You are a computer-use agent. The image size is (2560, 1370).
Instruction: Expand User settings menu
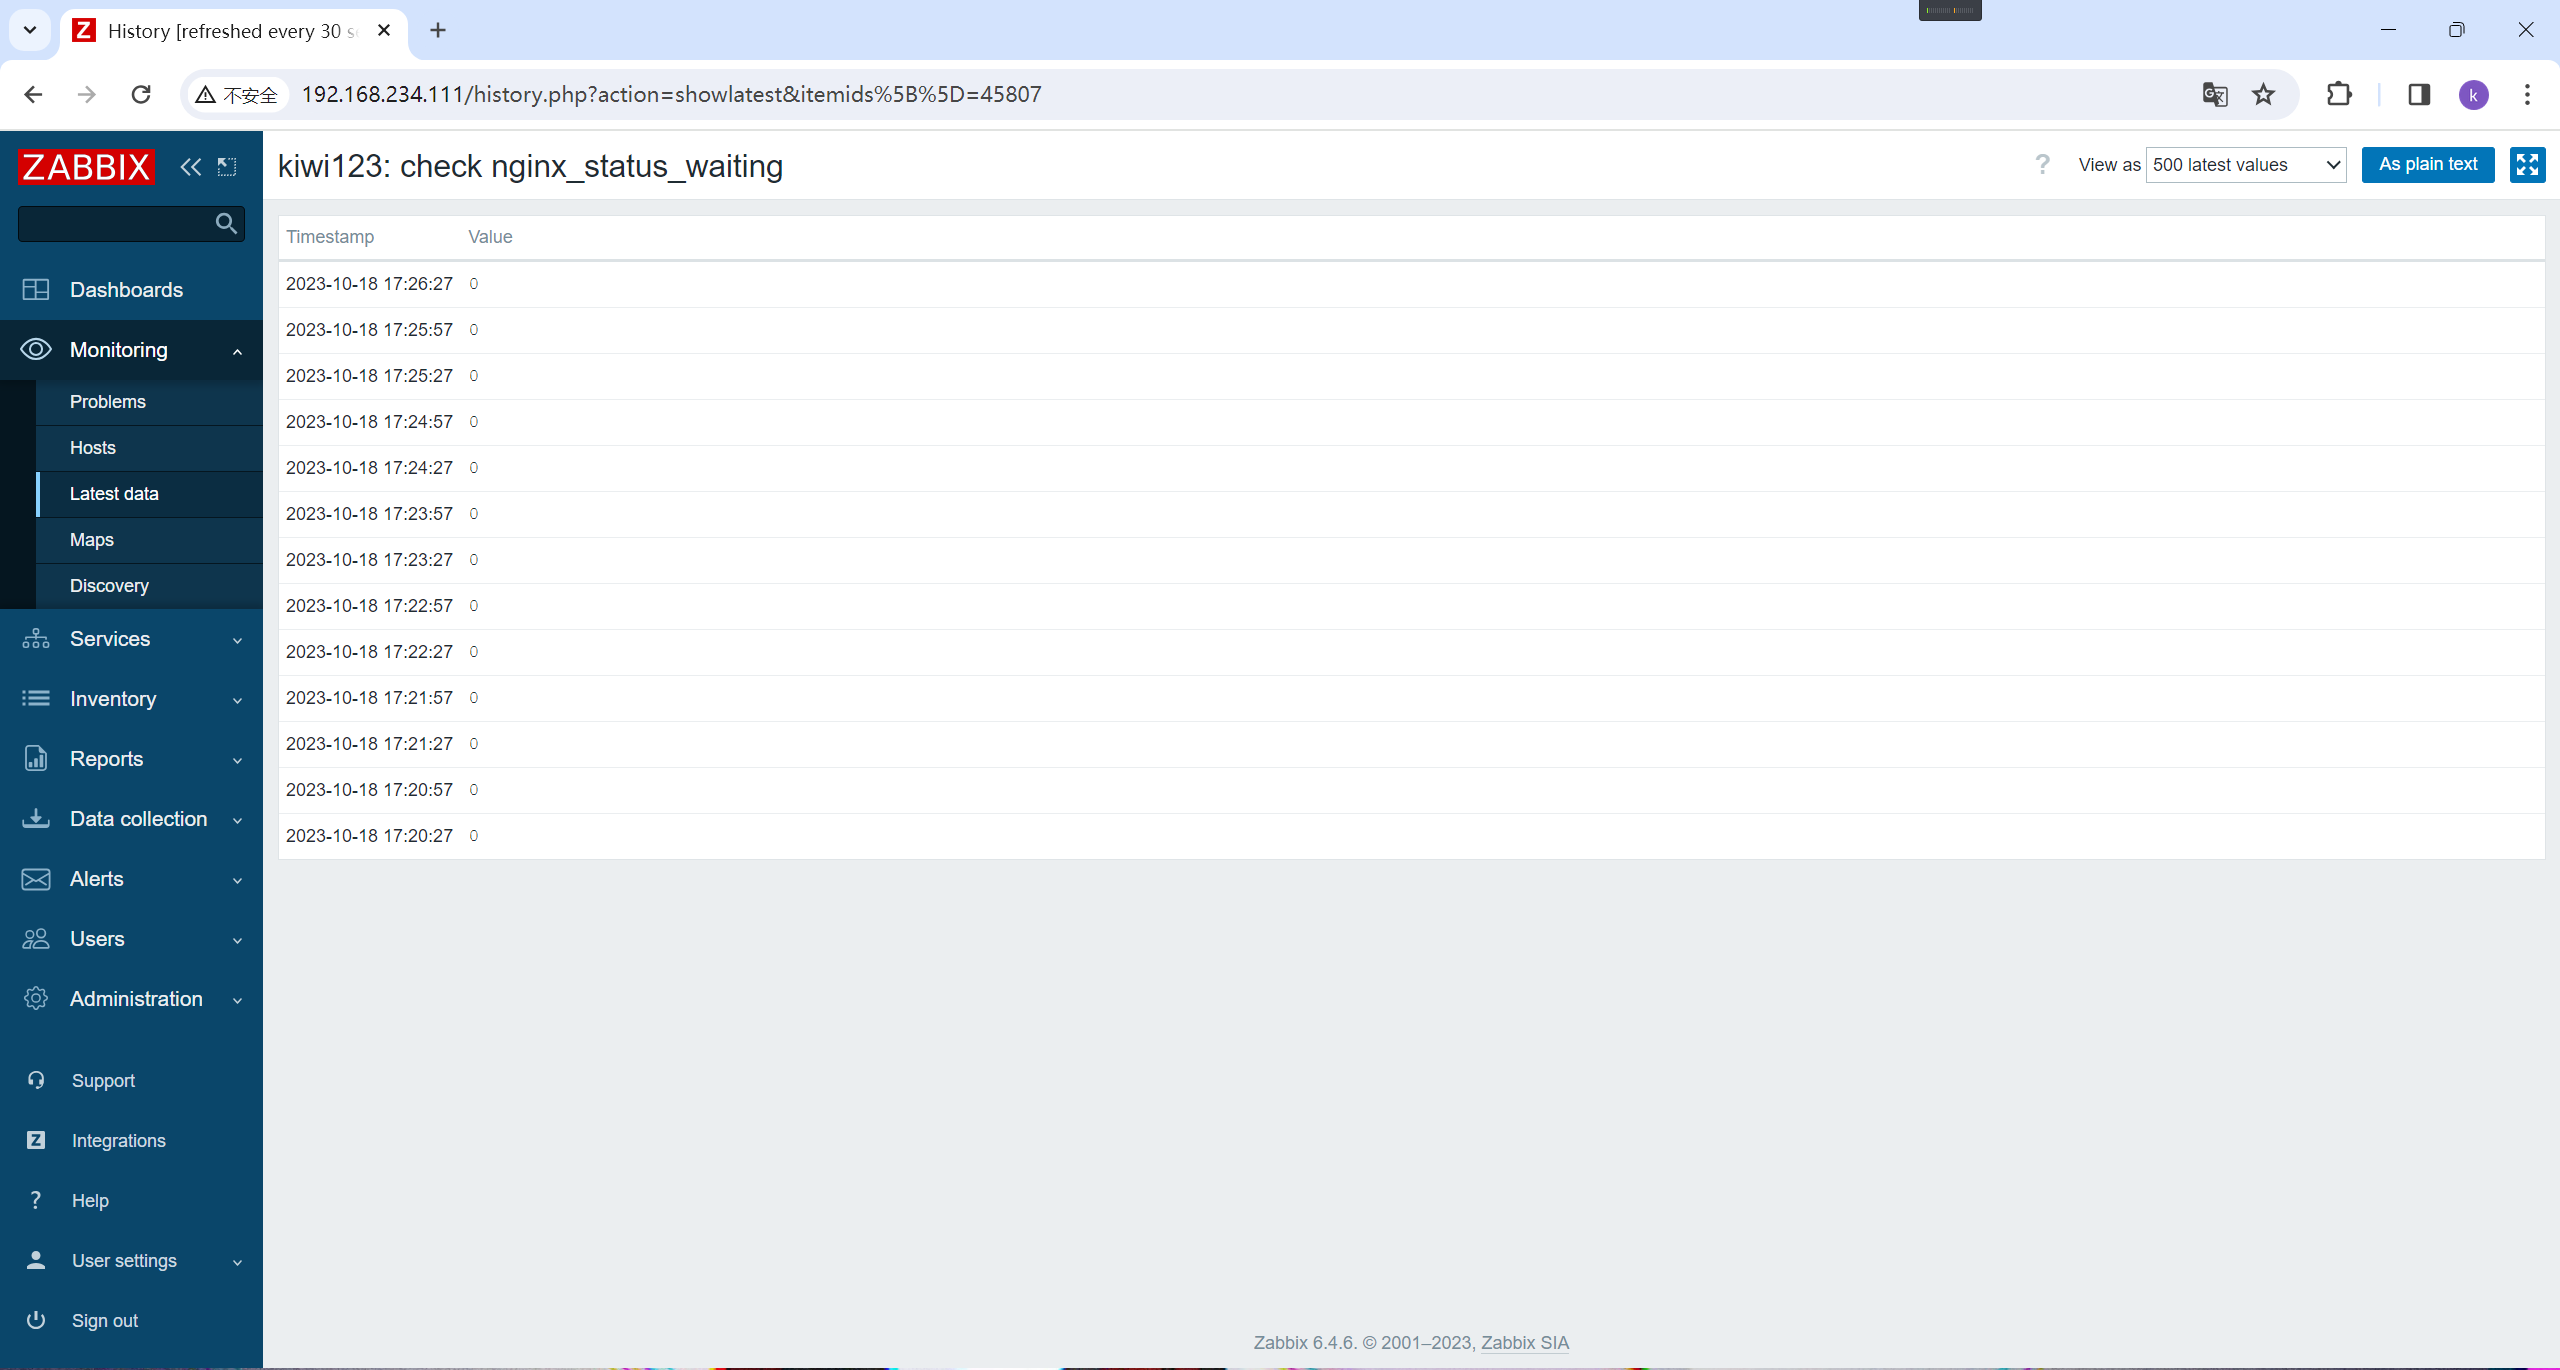131,1261
